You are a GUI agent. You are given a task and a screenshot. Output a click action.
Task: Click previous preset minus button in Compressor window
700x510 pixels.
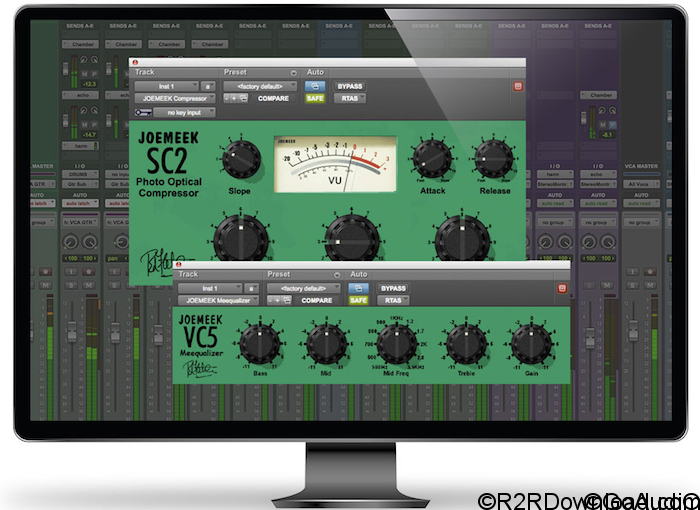227,98
